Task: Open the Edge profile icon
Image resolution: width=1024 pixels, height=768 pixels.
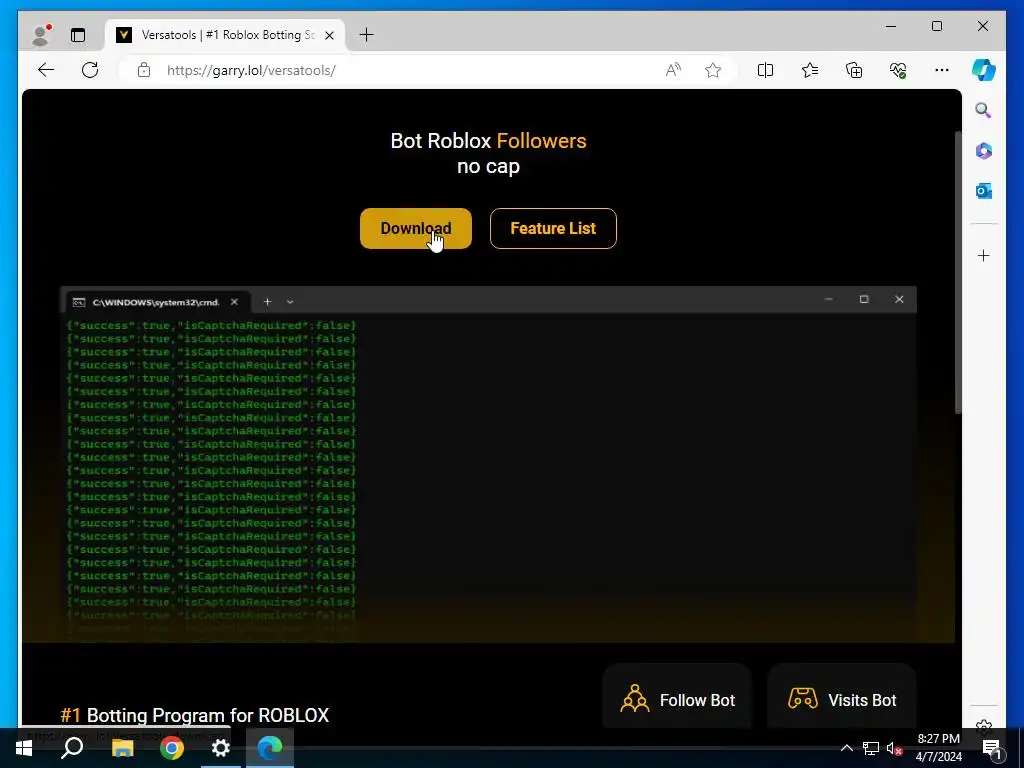Action: [x=41, y=35]
